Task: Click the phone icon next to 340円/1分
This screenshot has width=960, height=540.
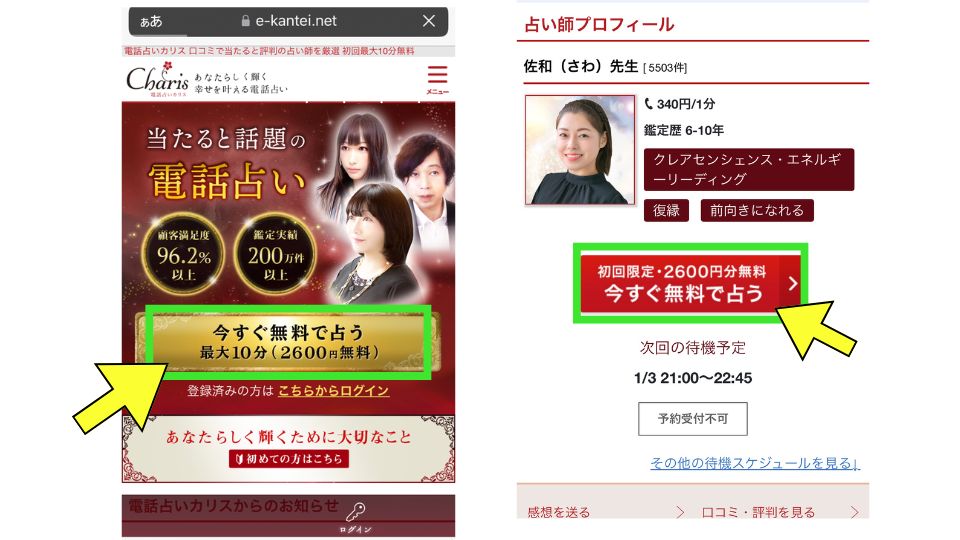Action: click(x=648, y=104)
